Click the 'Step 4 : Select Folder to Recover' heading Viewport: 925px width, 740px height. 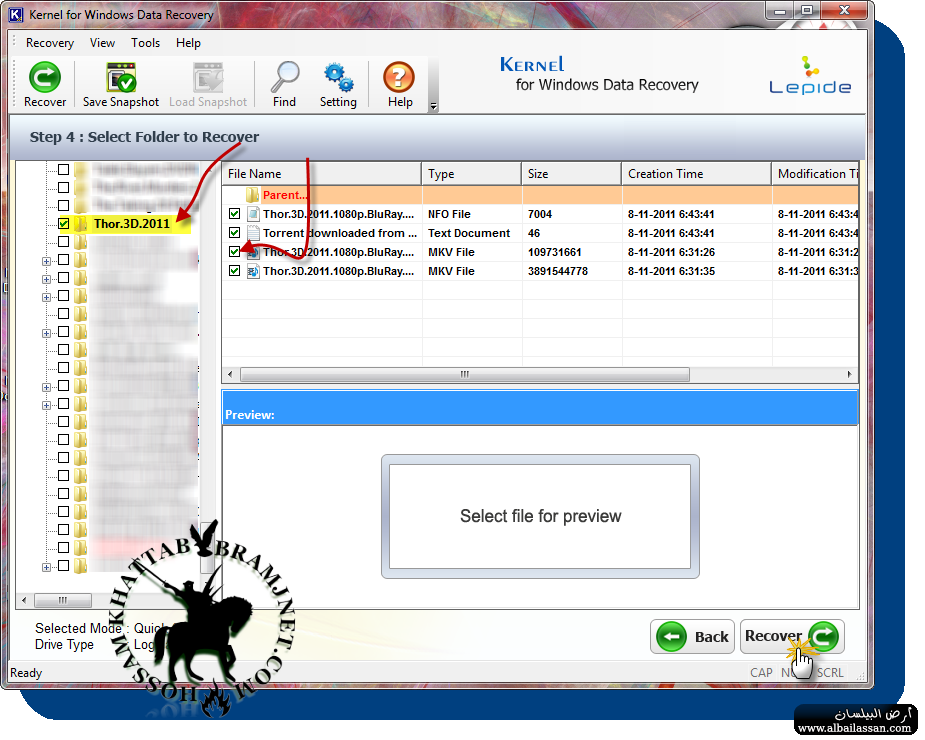[145, 137]
